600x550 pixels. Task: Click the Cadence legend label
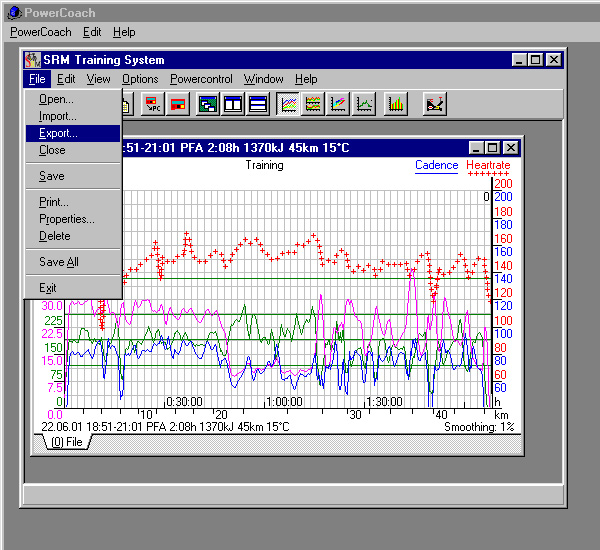437,165
